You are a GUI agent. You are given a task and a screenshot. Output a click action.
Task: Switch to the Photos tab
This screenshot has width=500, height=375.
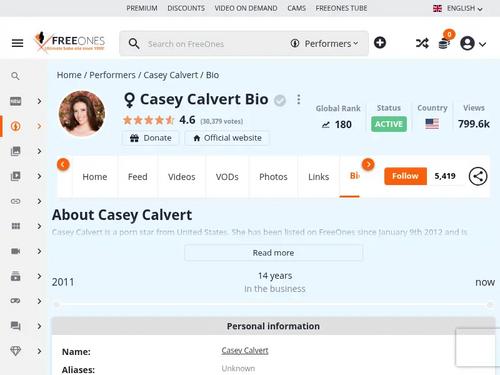pos(273,177)
